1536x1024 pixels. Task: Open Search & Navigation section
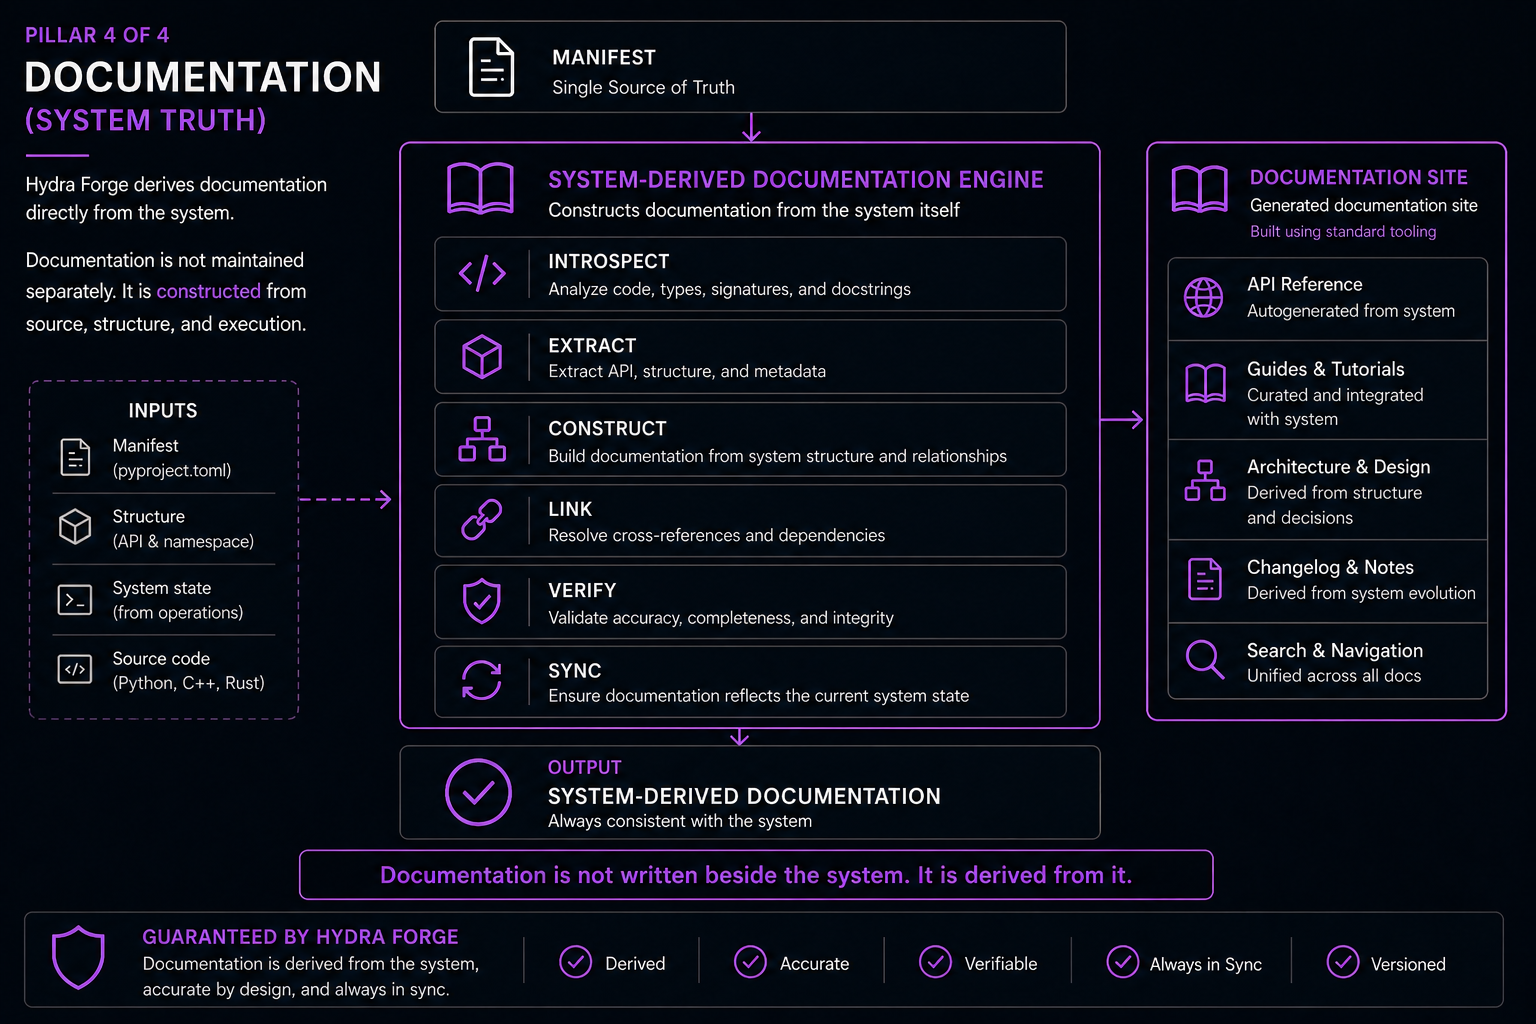[1328, 661]
